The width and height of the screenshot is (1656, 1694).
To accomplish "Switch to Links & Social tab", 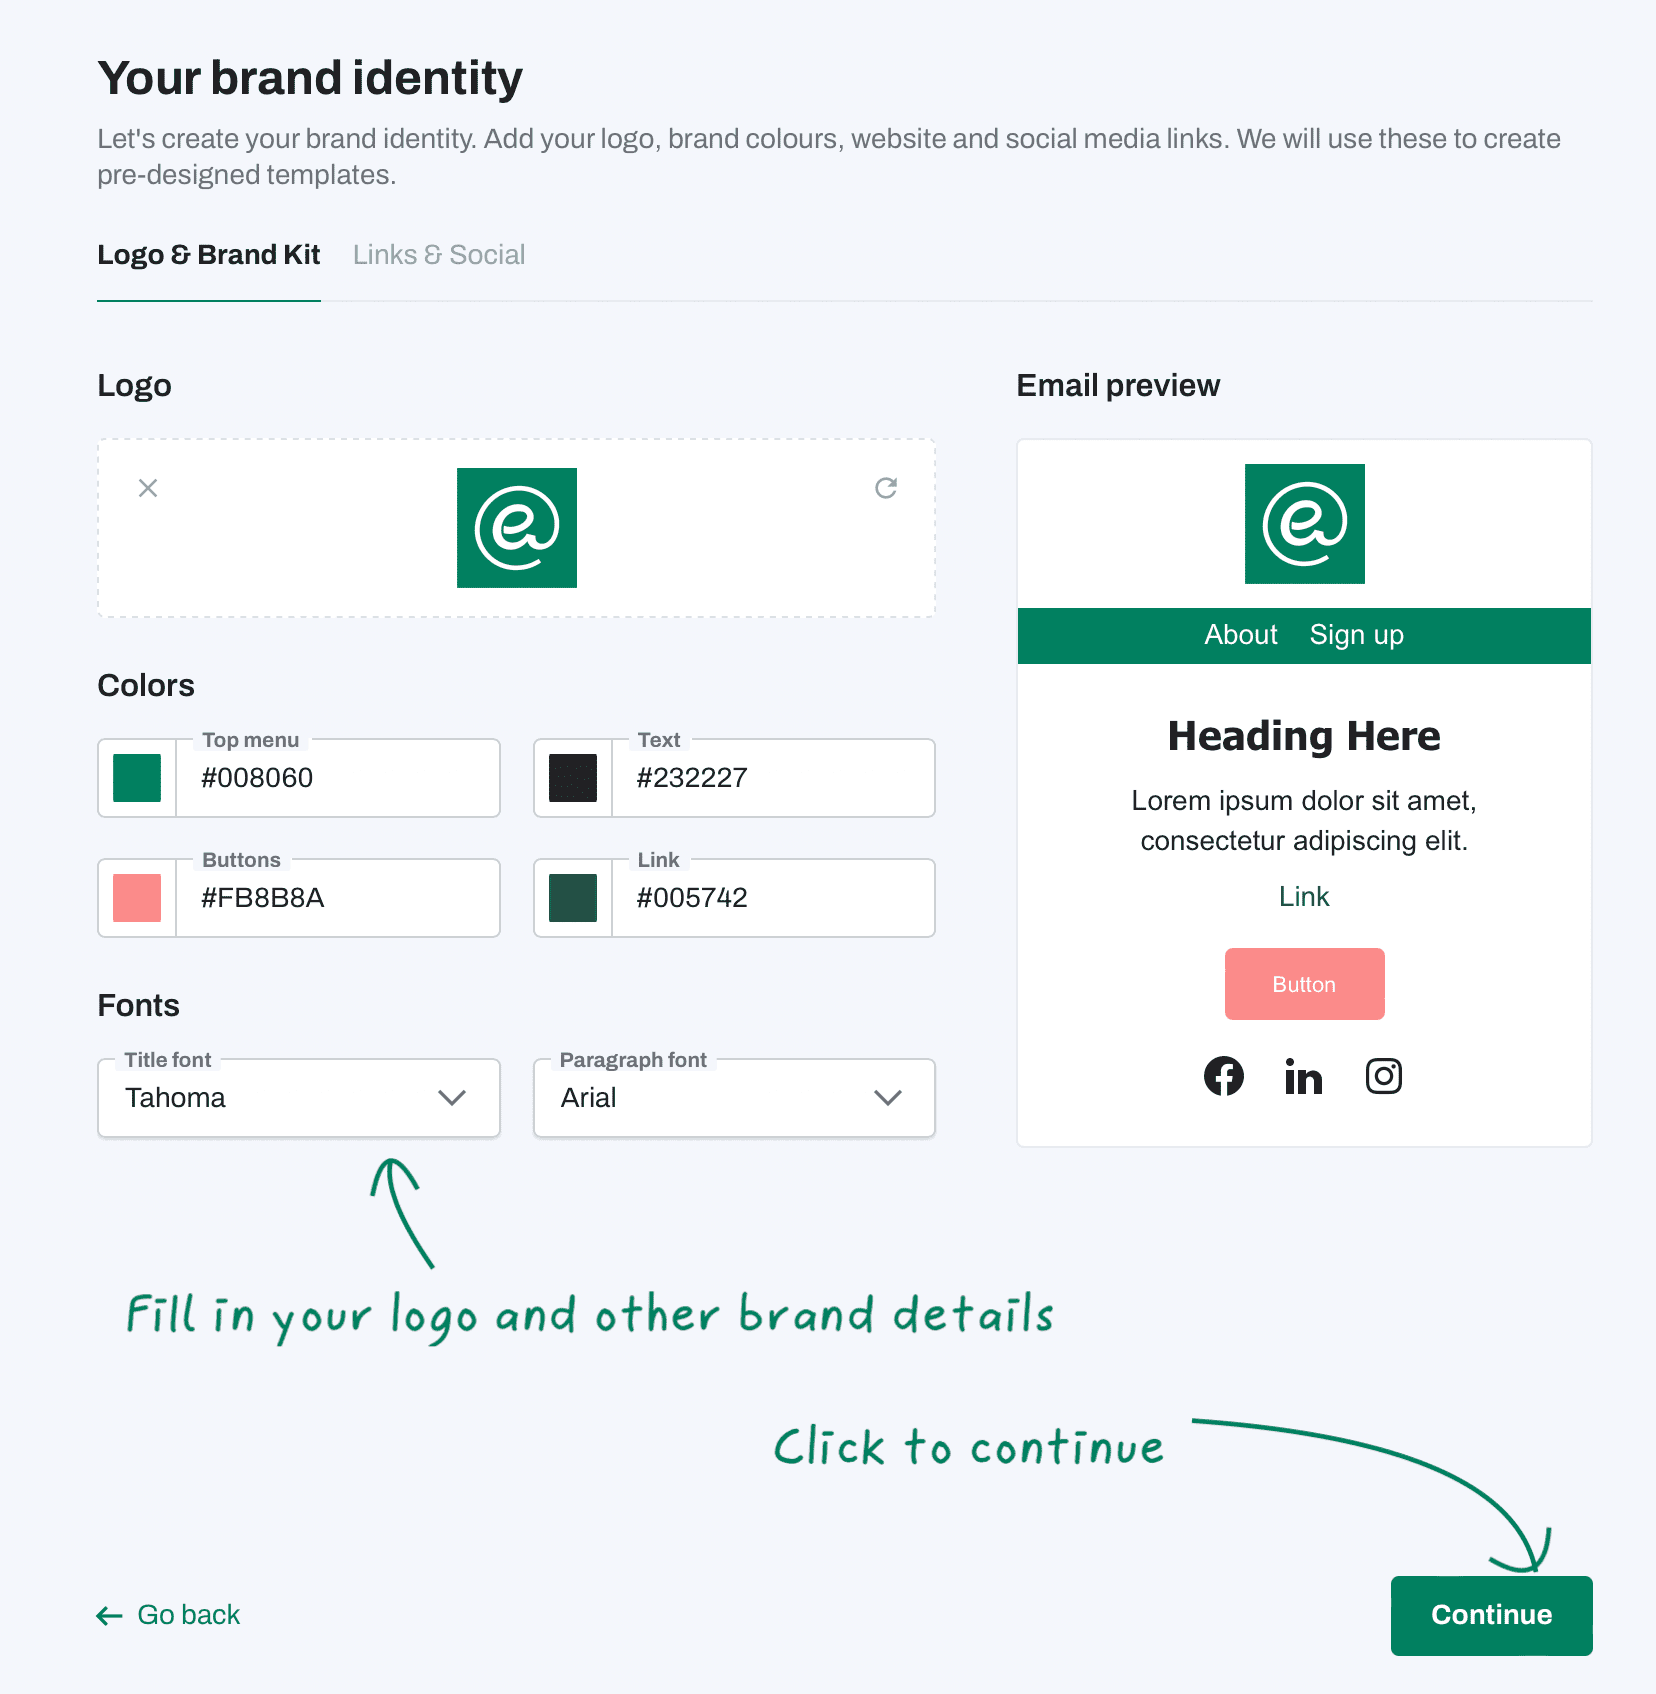I will [439, 255].
